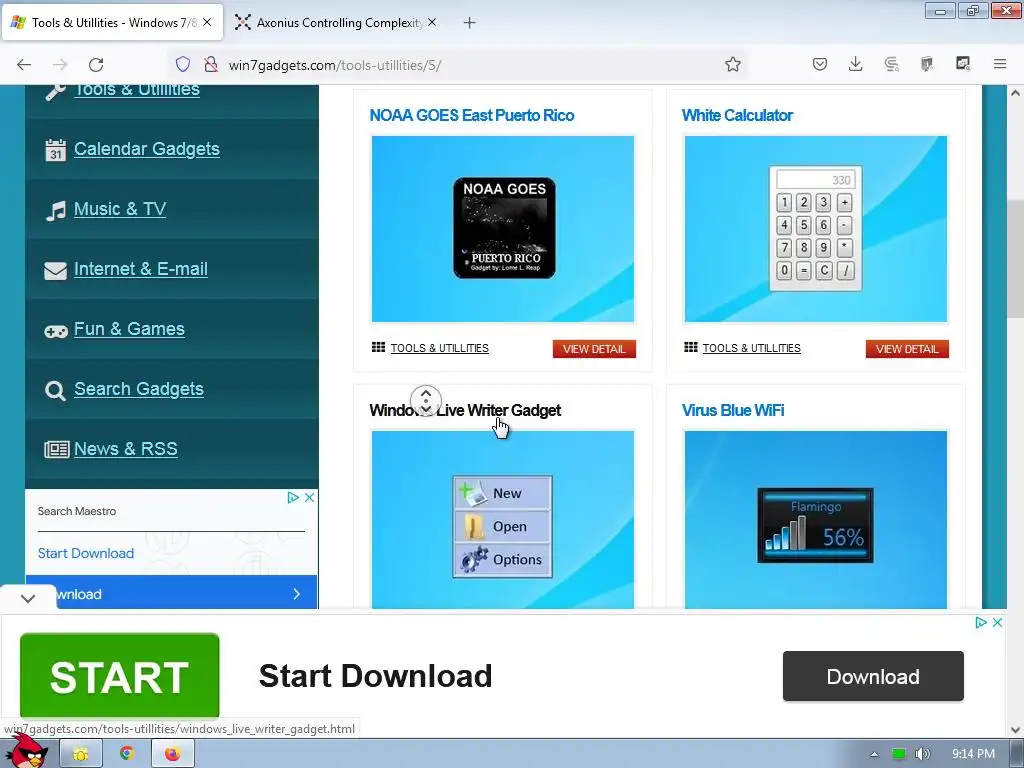Image resolution: width=1024 pixels, height=768 pixels.
Task: Click the gamepad icon for Fun & Games
Action: click(56, 332)
